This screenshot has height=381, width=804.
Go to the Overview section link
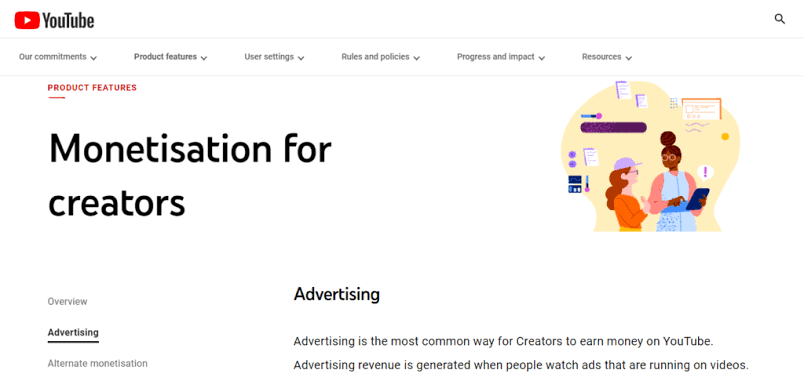pyautogui.click(x=68, y=302)
